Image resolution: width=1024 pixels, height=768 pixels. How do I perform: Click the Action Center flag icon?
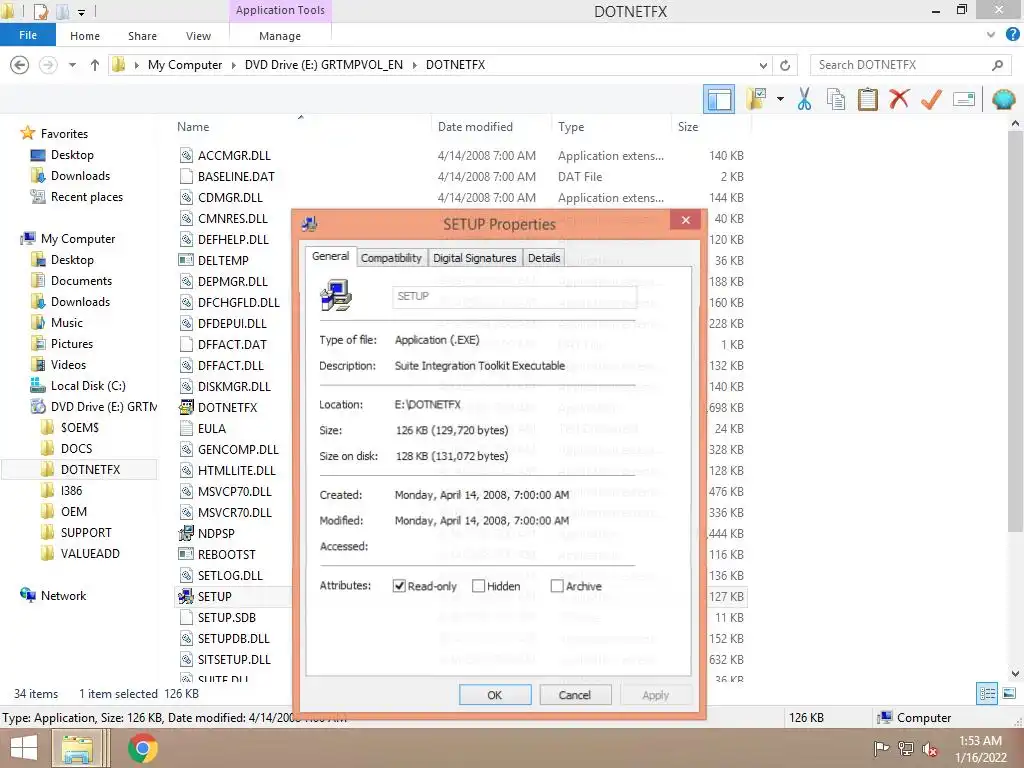coord(881,748)
